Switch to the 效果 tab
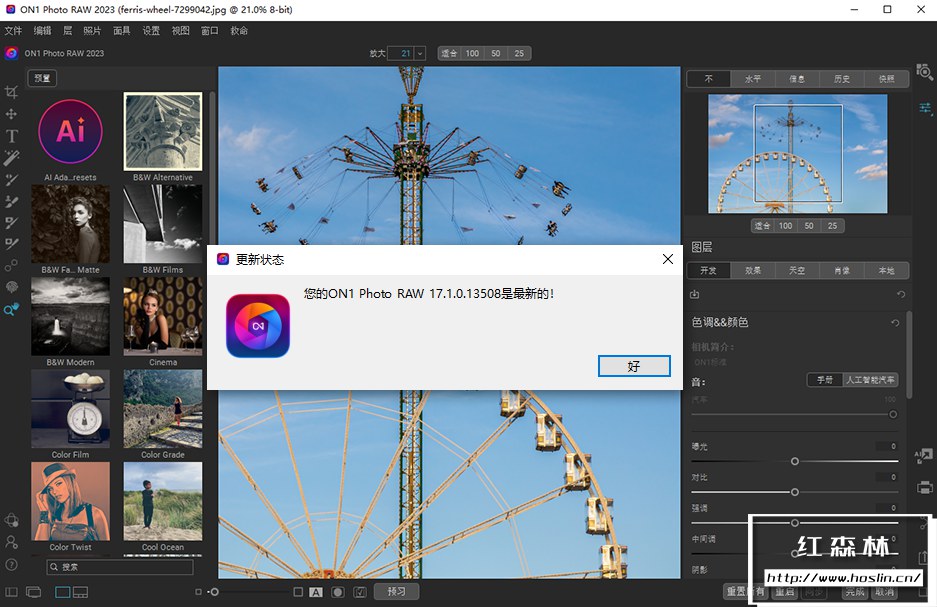937x607 pixels. pos(752,271)
